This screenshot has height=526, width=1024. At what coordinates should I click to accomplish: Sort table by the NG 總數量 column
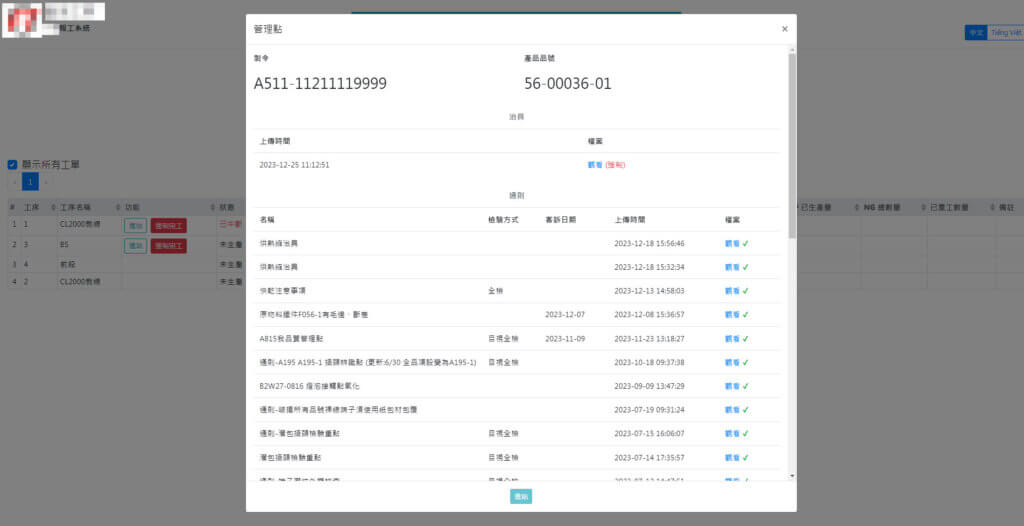(880, 207)
